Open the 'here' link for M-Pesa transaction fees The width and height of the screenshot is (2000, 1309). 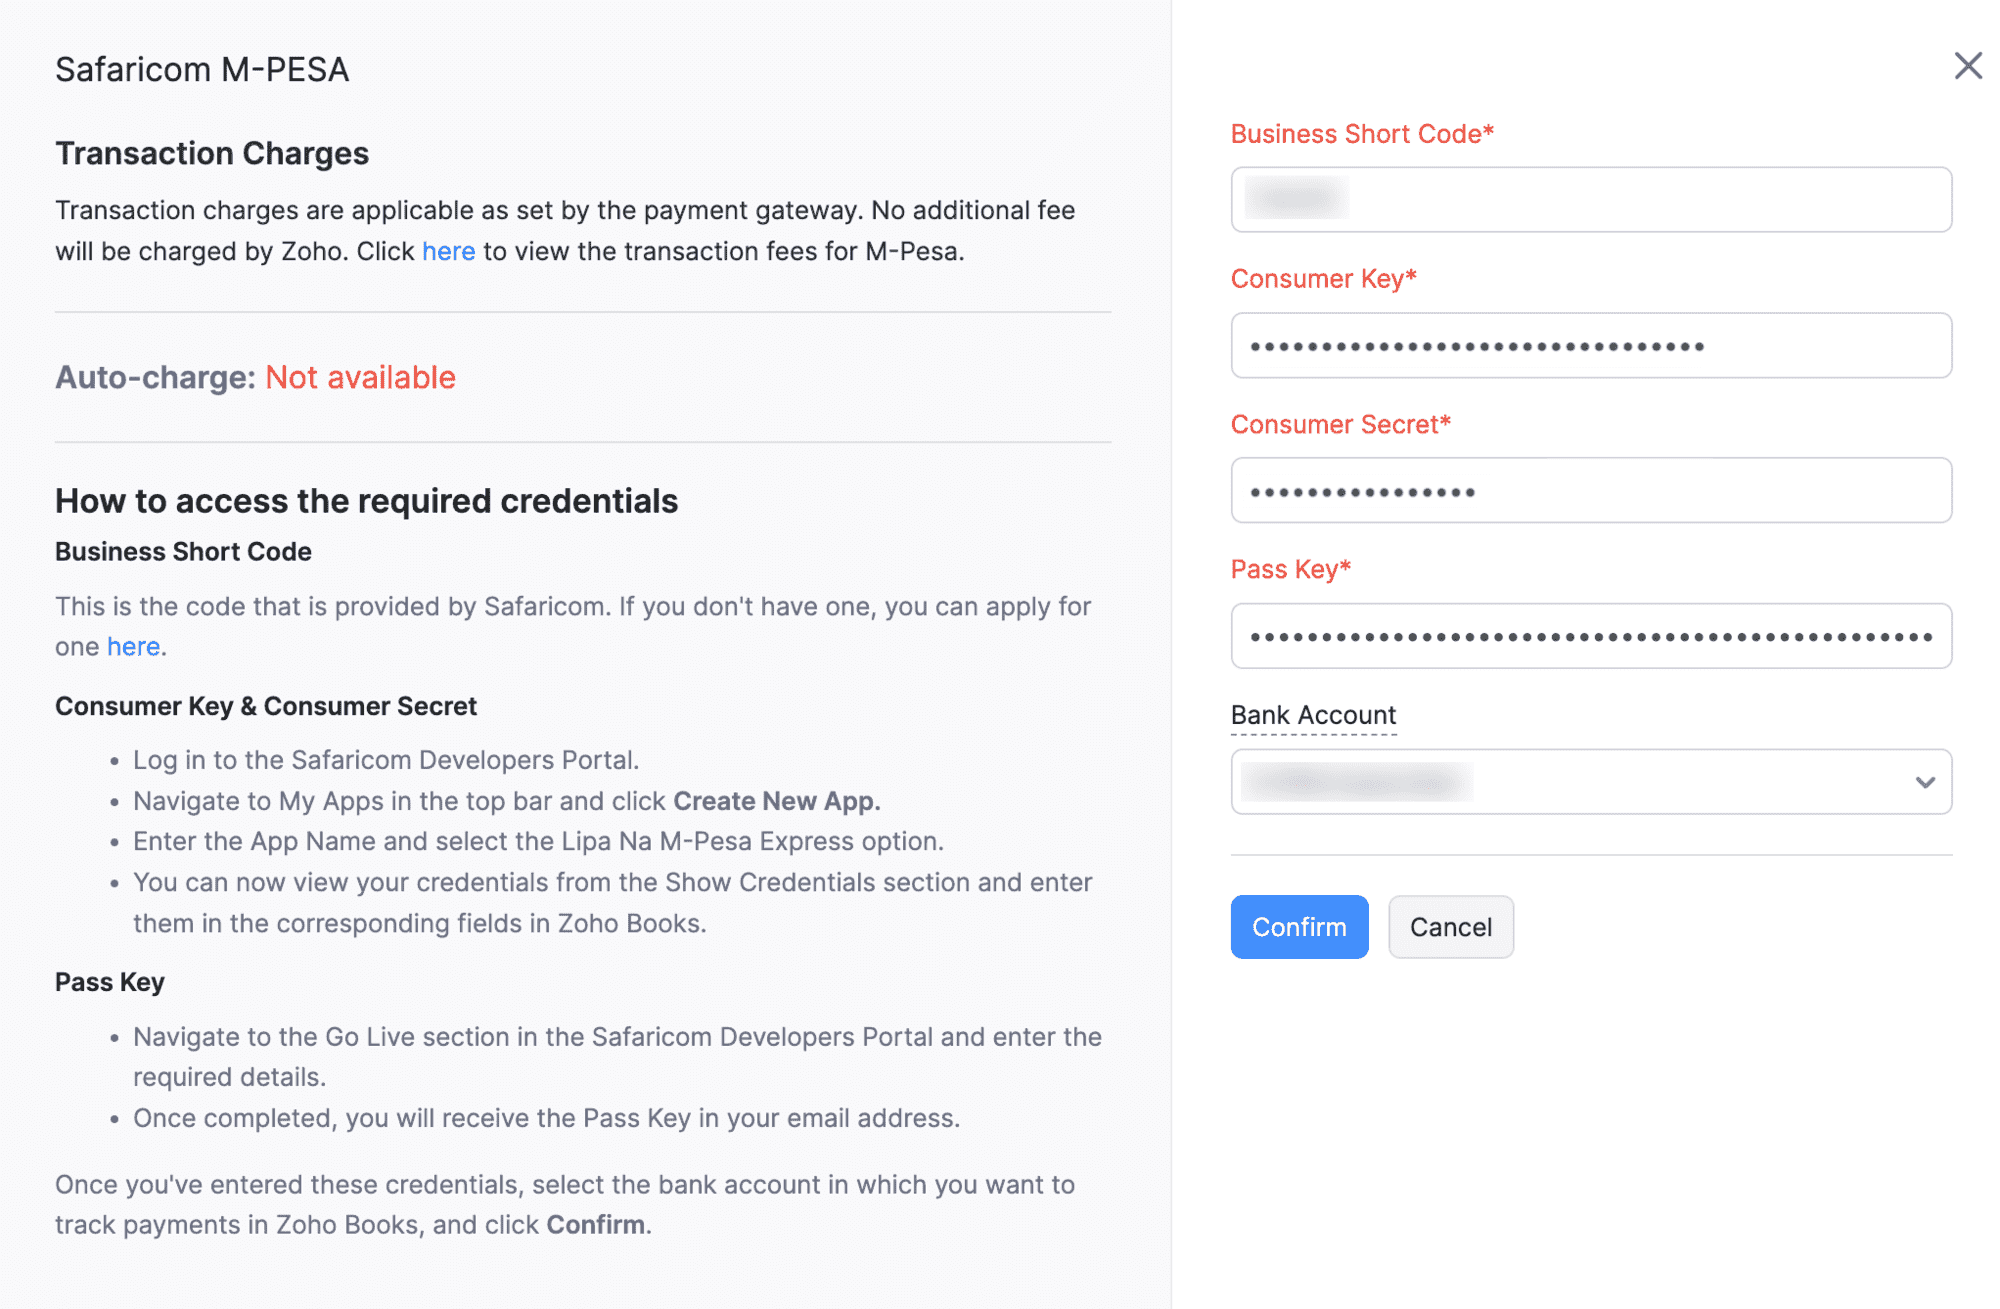pos(448,251)
